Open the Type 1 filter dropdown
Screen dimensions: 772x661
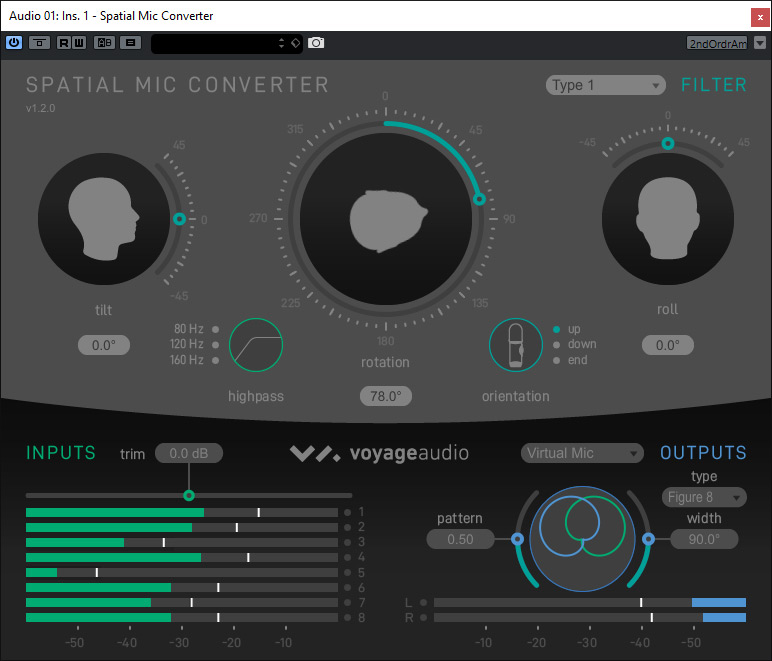coord(606,85)
